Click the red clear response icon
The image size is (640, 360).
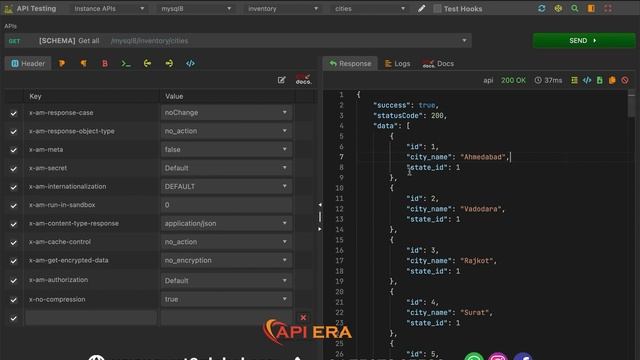[x=625, y=80]
